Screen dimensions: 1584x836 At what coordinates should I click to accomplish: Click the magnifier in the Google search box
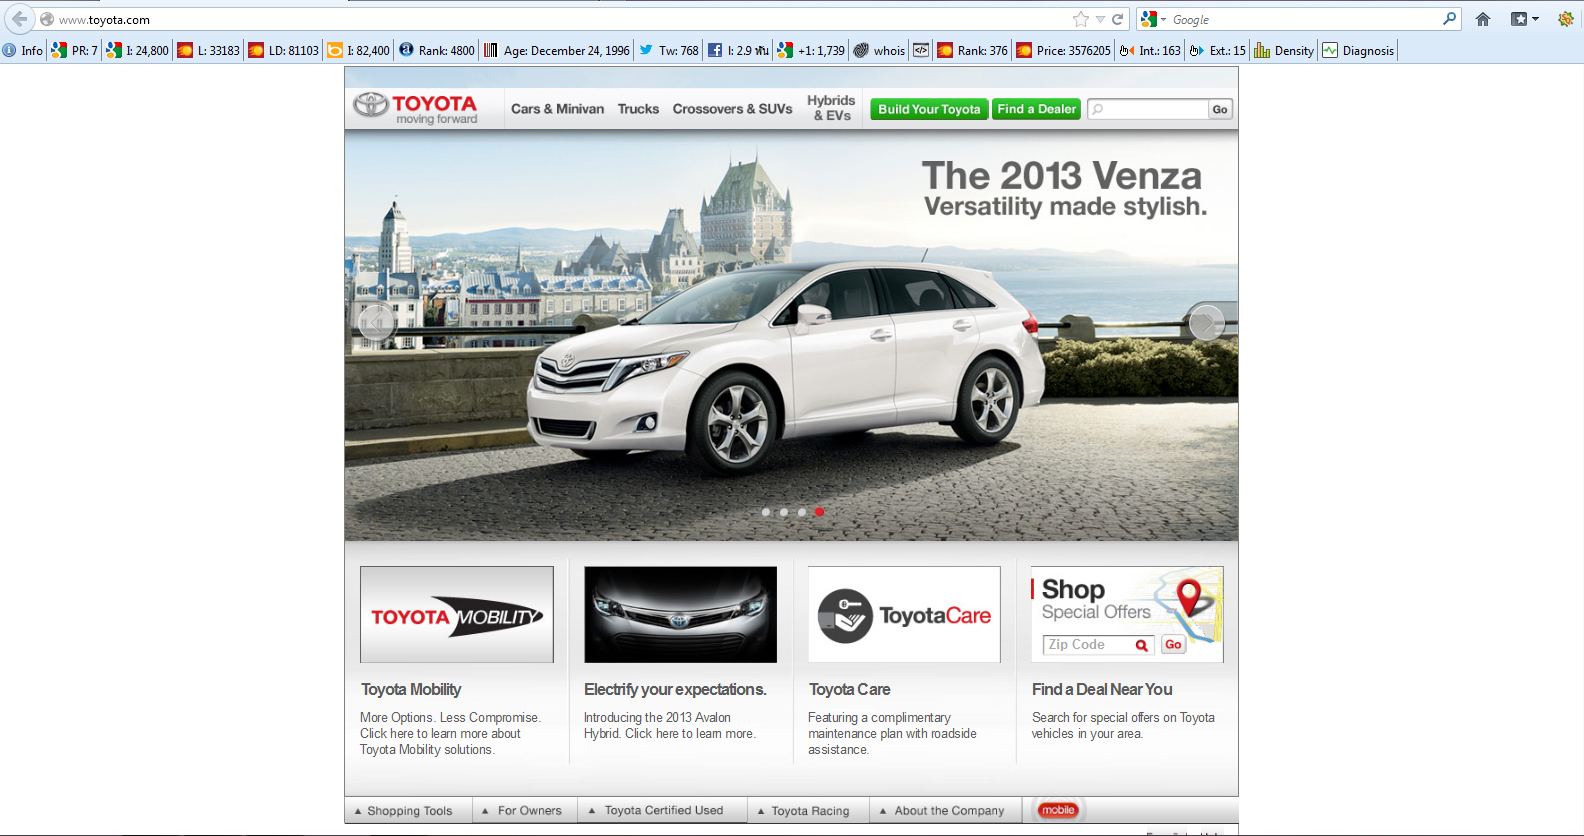pos(1450,19)
